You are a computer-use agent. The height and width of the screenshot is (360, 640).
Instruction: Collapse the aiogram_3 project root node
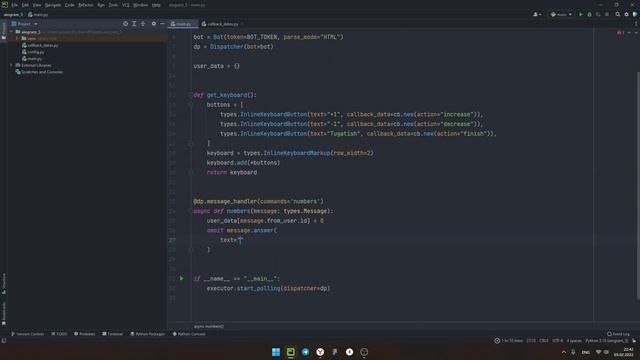(x=11, y=31)
